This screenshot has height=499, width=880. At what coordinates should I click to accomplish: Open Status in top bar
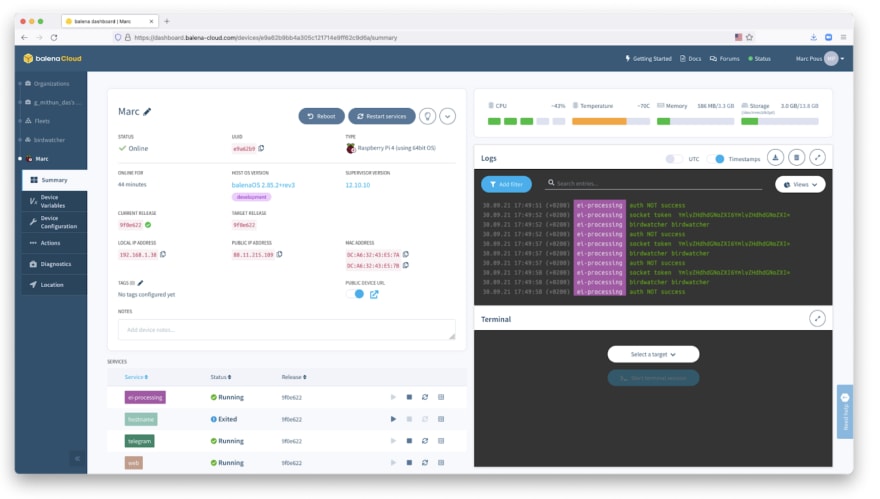tap(759, 58)
